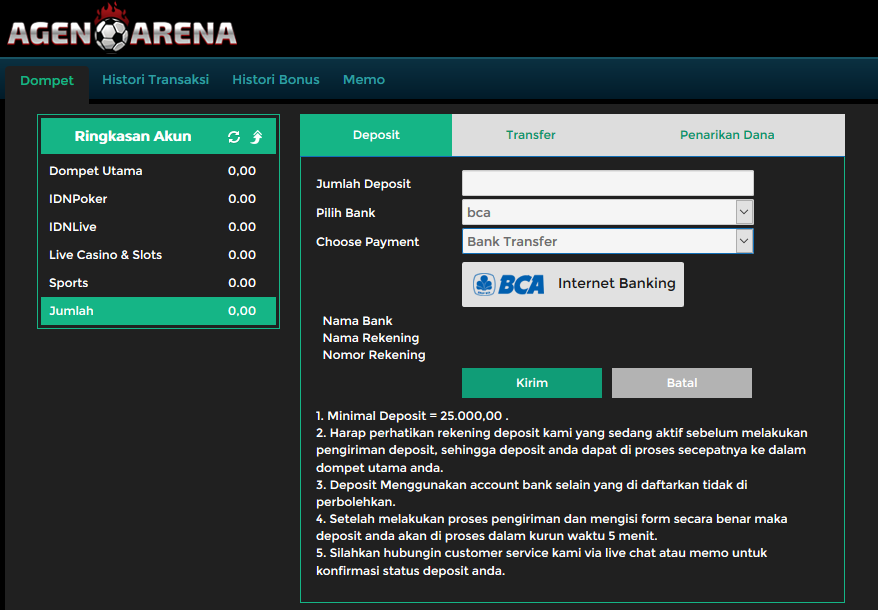Switch to the Transfer tab

(x=531, y=135)
